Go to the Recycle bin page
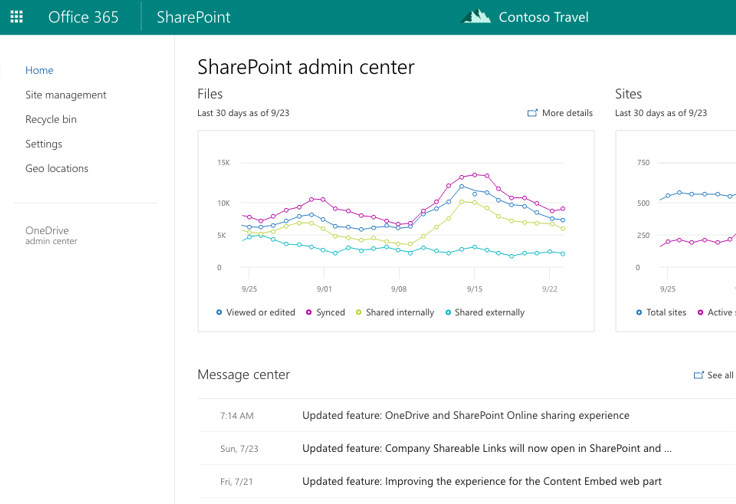The width and height of the screenshot is (736, 504). click(x=51, y=120)
